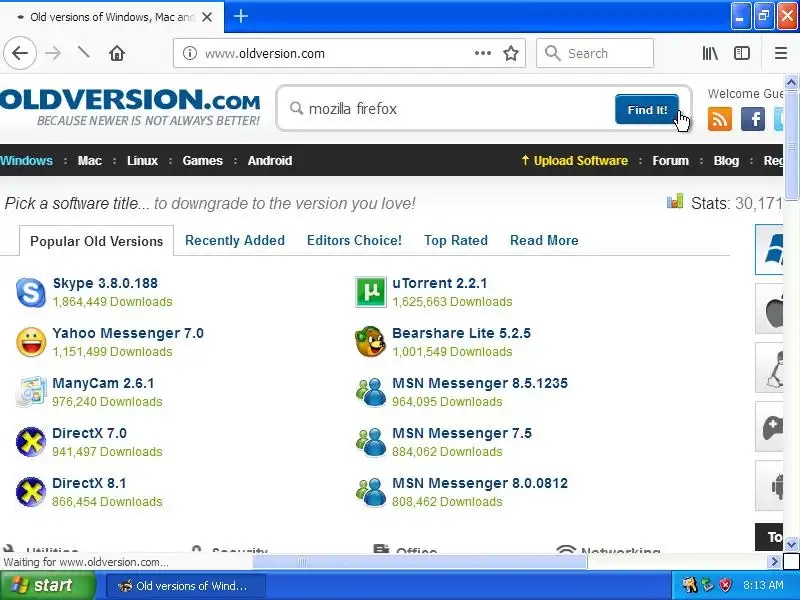Image resolution: width=800 pixels, height=600 pixels.
Task: Click horizontal scrollbar right arrow
Action: point(774,562)
